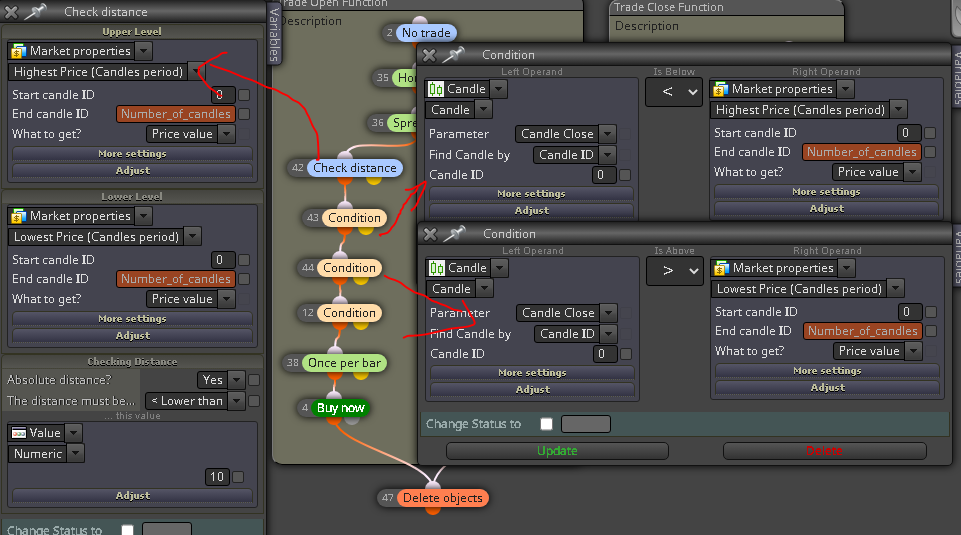Click the Market properties icon under Upper Level

pyautogui.click(x=18, y=51)
